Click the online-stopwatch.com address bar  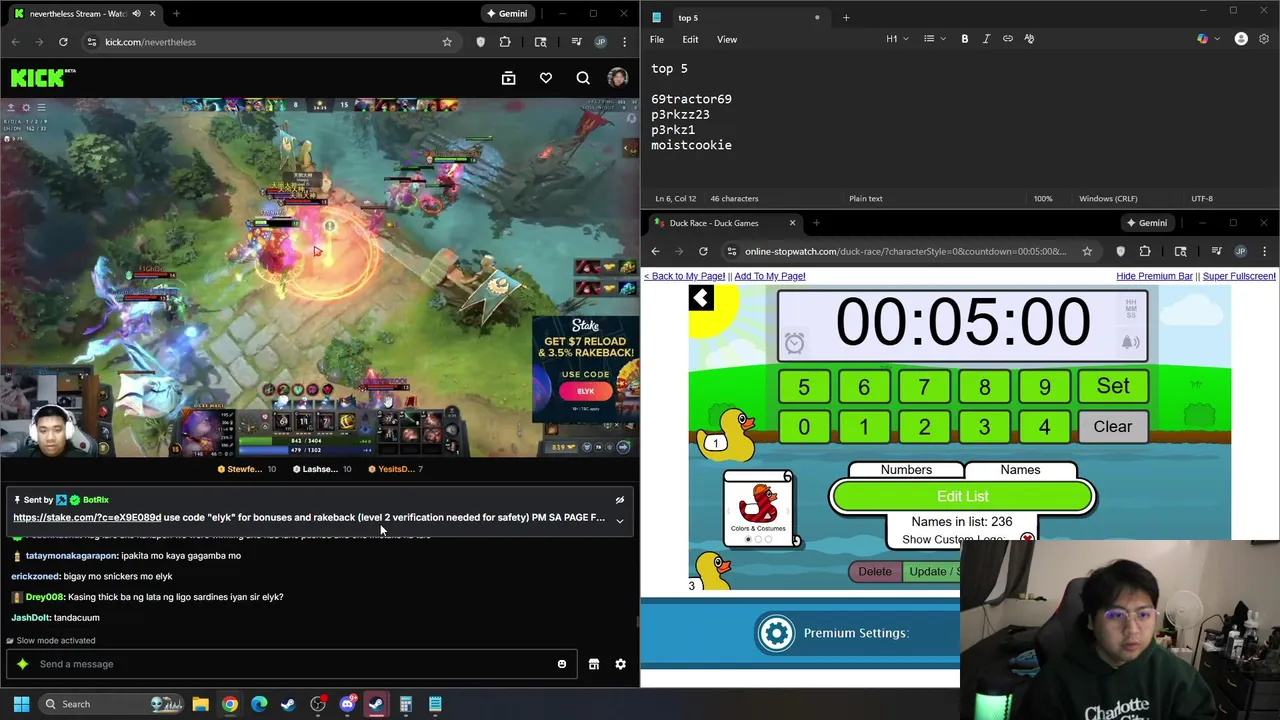point(905,251)
